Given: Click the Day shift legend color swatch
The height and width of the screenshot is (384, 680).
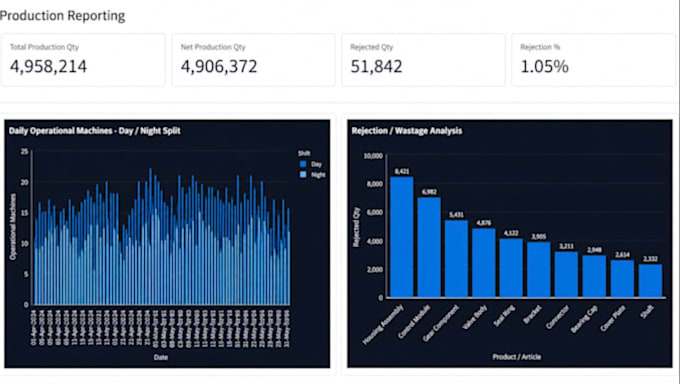Looking at the screenshot, I should 303,164.
